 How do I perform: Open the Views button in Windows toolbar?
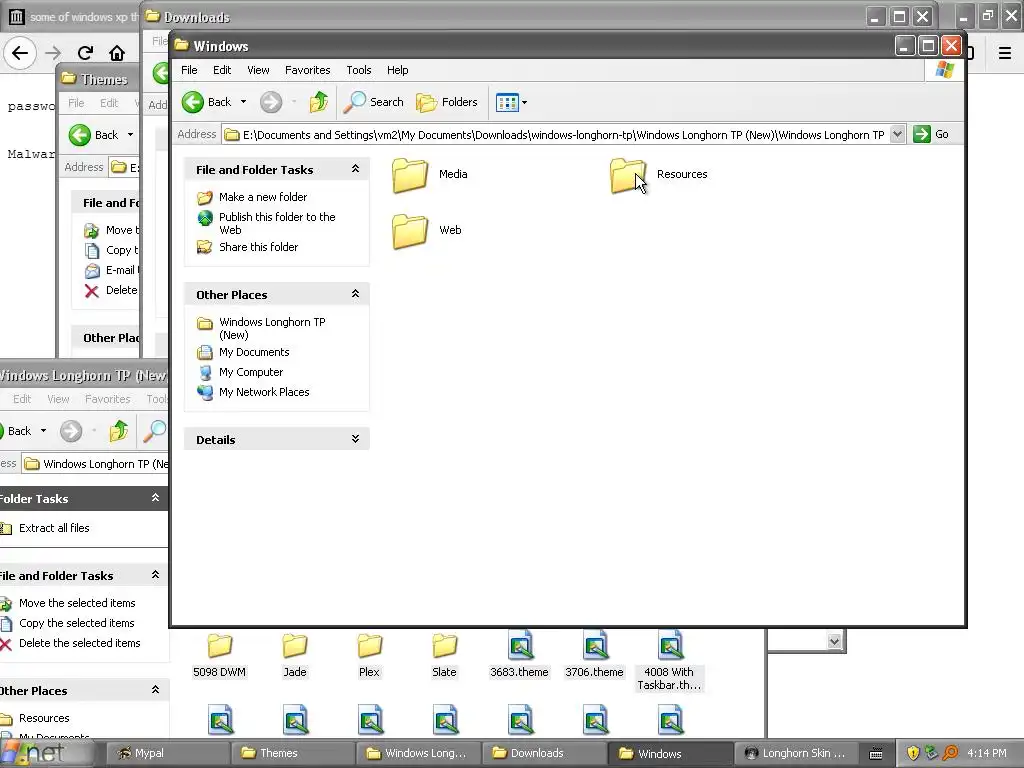click(x=507, y=102)
